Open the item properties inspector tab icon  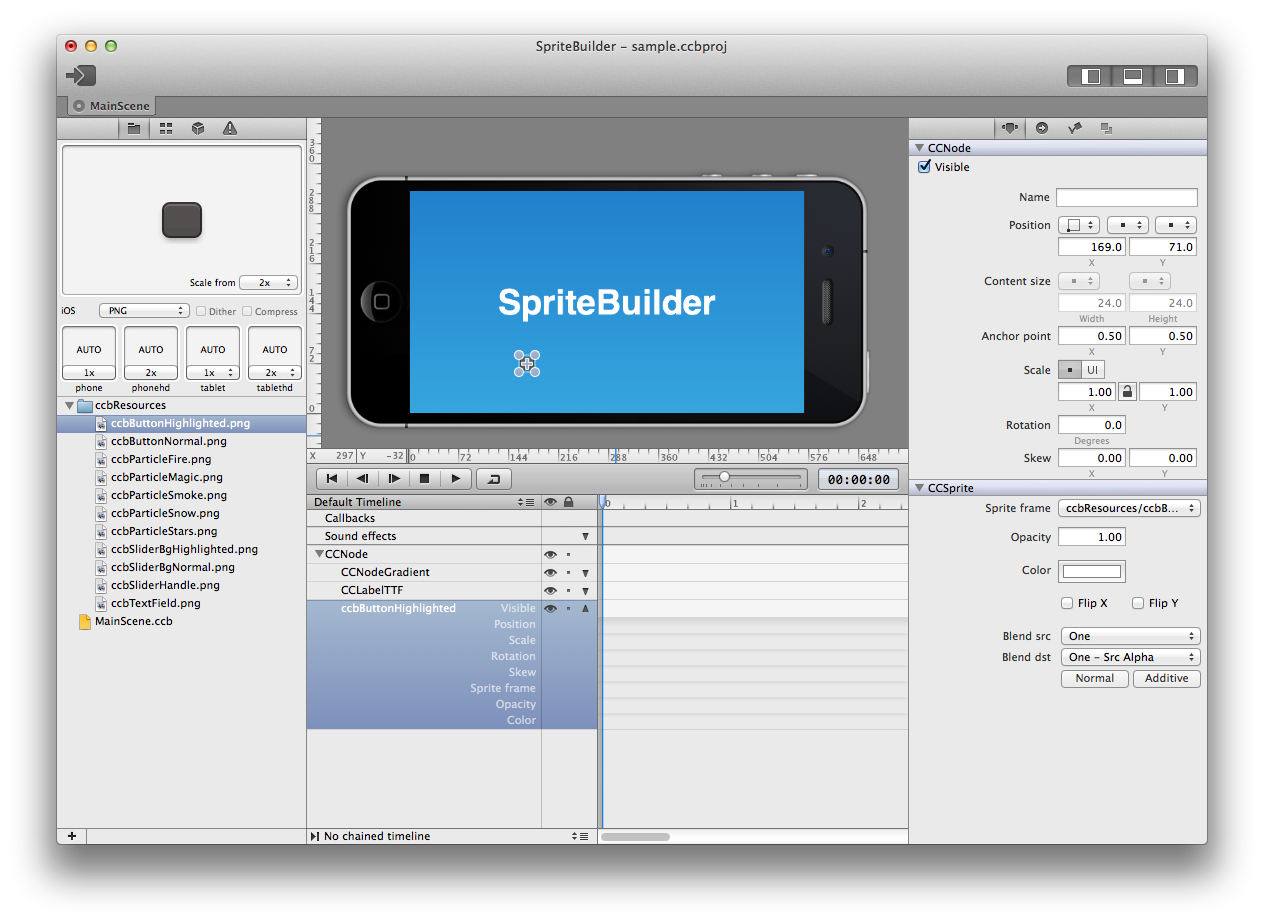coord(1010,128)
